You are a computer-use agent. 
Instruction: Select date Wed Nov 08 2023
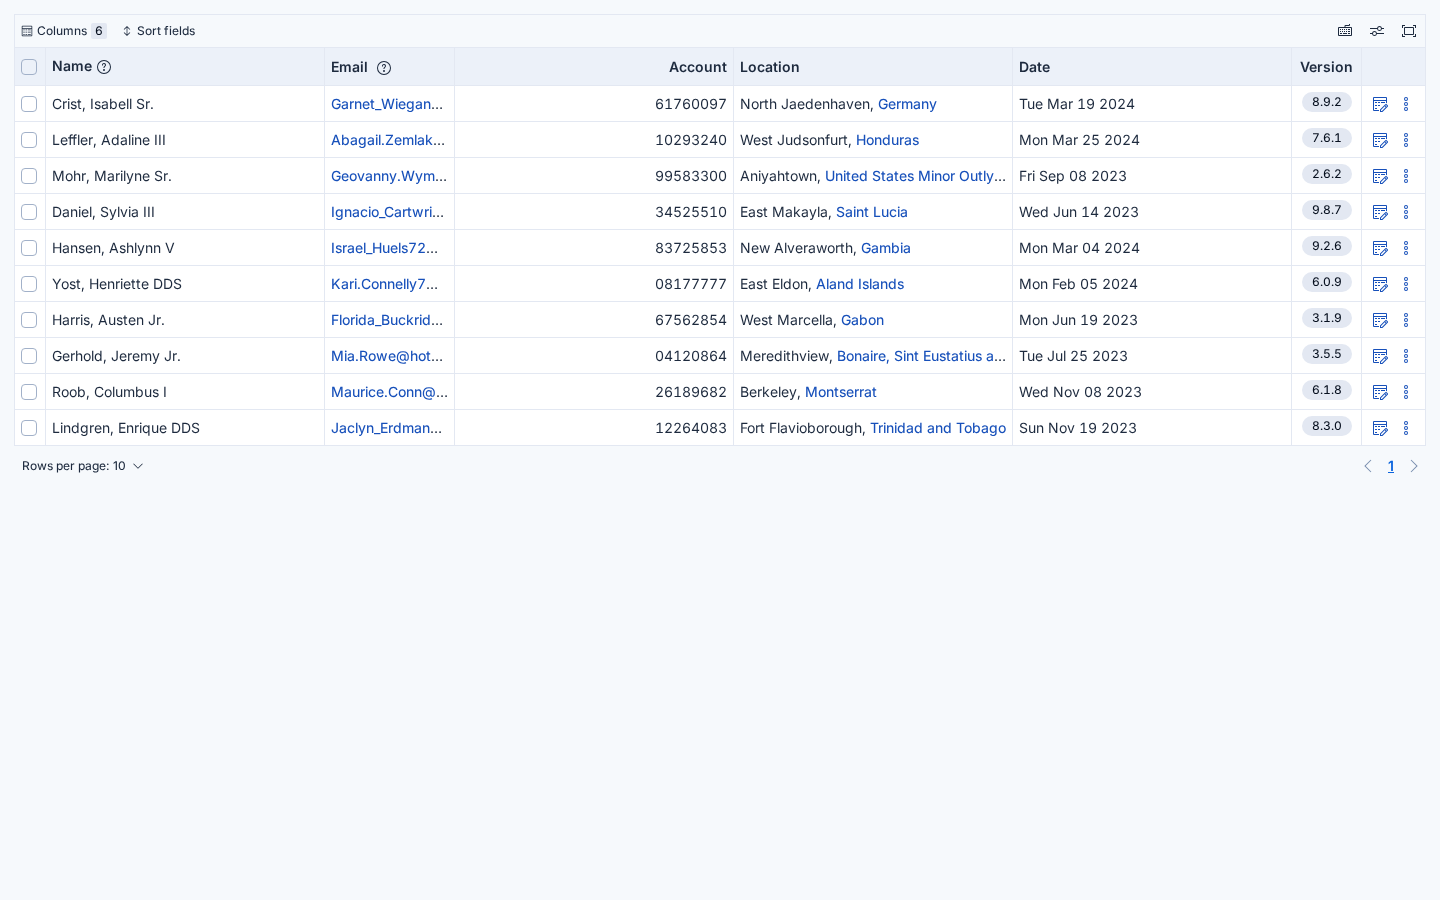1080,392
